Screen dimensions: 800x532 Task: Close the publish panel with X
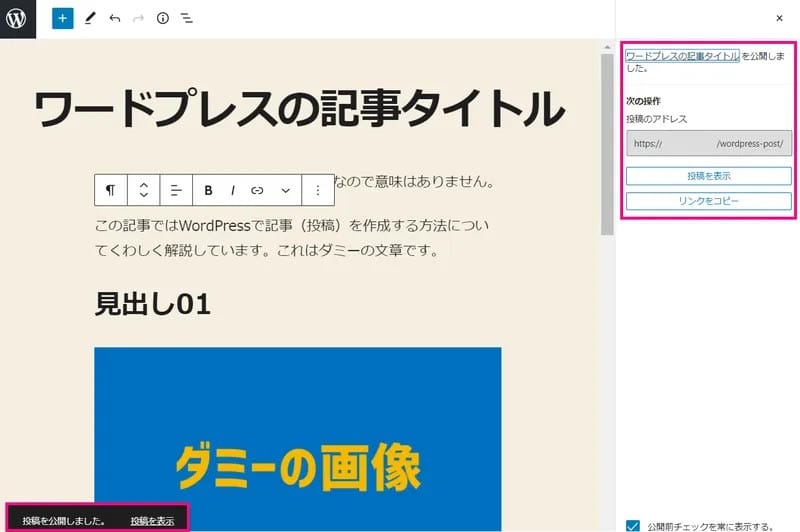[x=779, y=18]
